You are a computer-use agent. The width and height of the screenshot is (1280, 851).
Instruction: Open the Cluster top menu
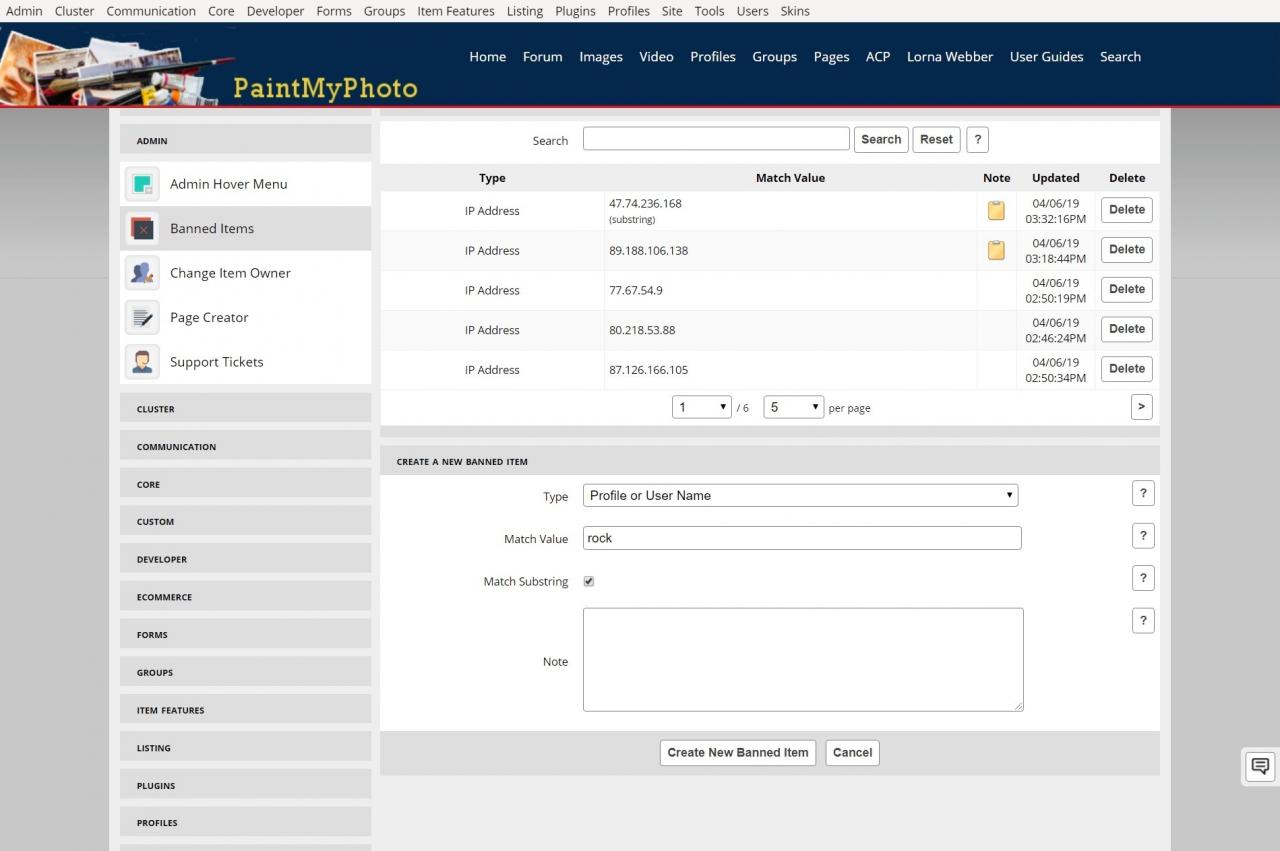tap(74, 11)
